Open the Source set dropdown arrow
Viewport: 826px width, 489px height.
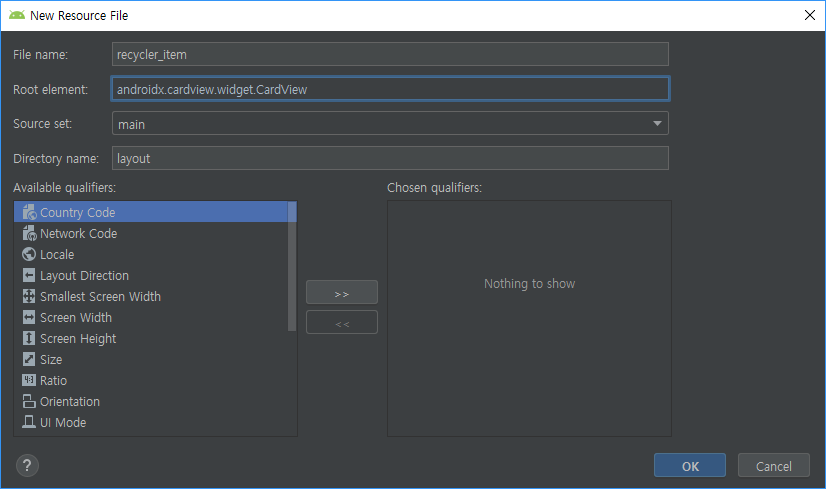(x=657, y=123)
